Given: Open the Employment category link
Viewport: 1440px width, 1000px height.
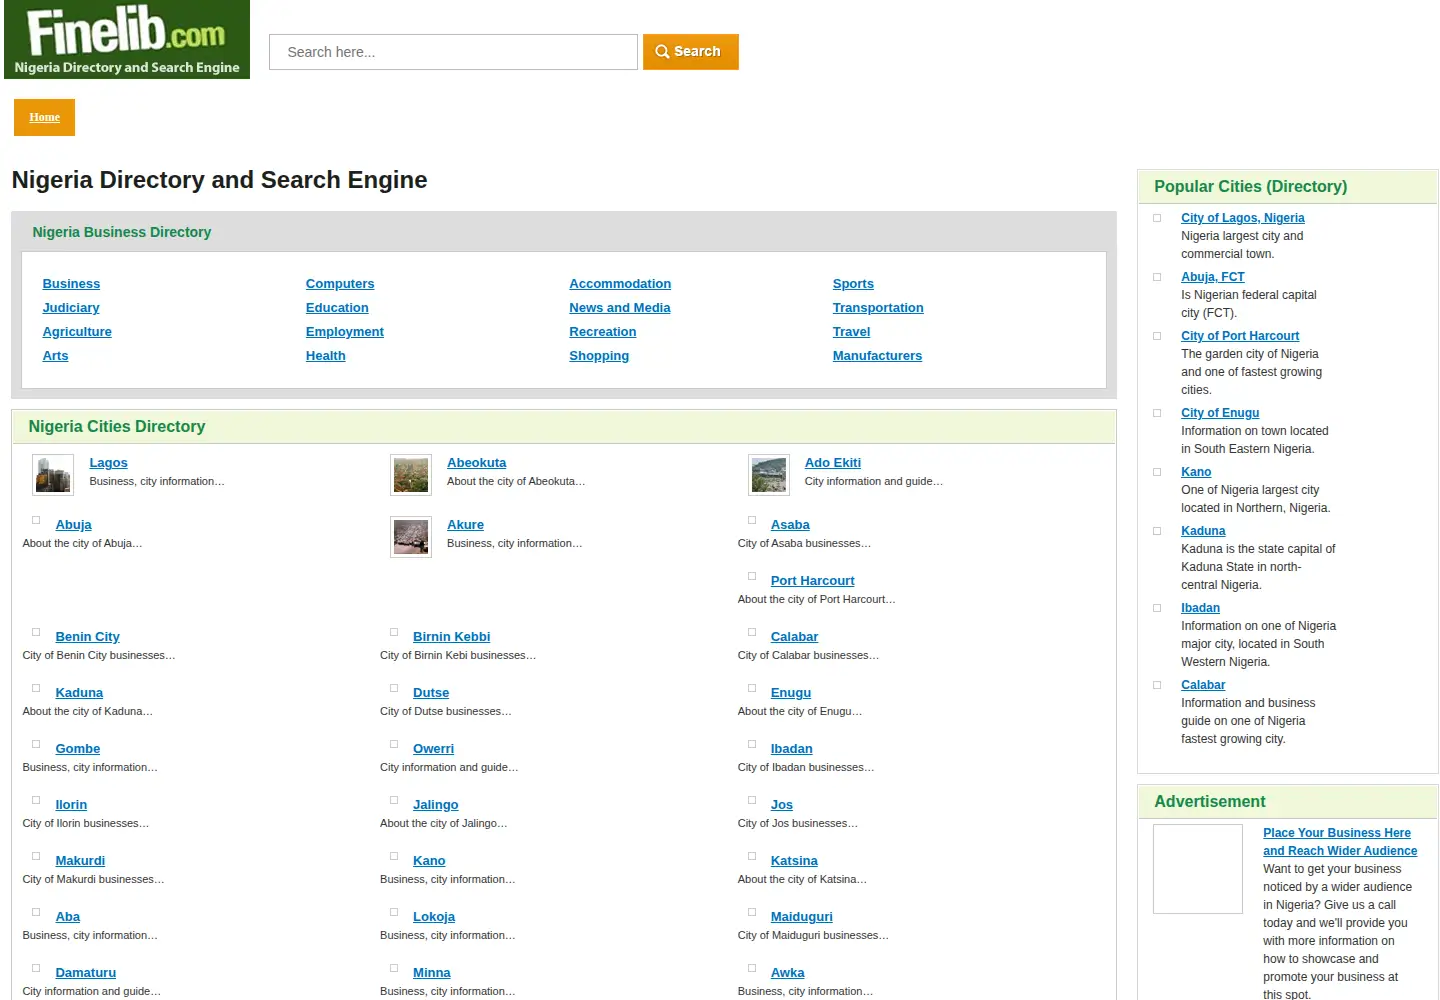Looking at the screenshot, I should 345,332.
